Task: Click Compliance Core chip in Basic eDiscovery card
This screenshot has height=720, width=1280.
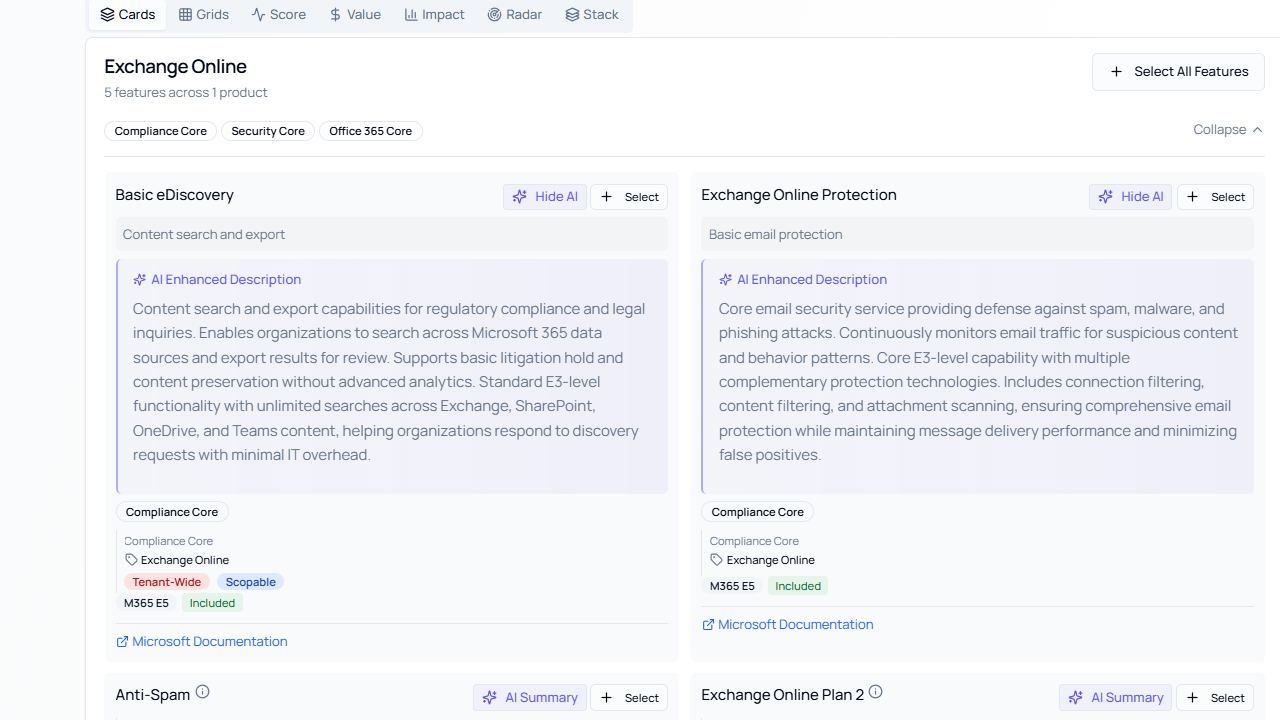Action: click(x=172, y=512)
